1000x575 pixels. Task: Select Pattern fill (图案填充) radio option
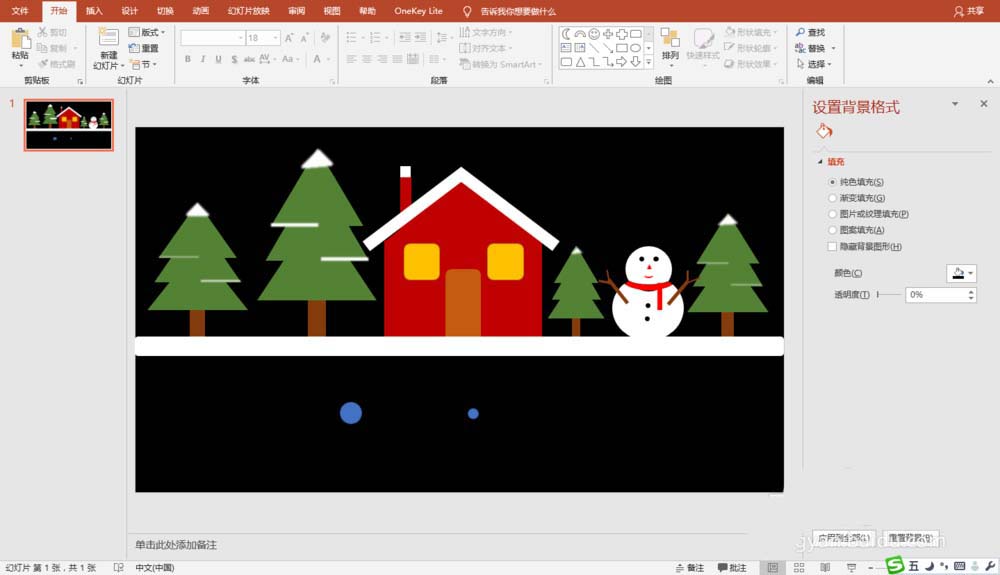tap(832, 230)
